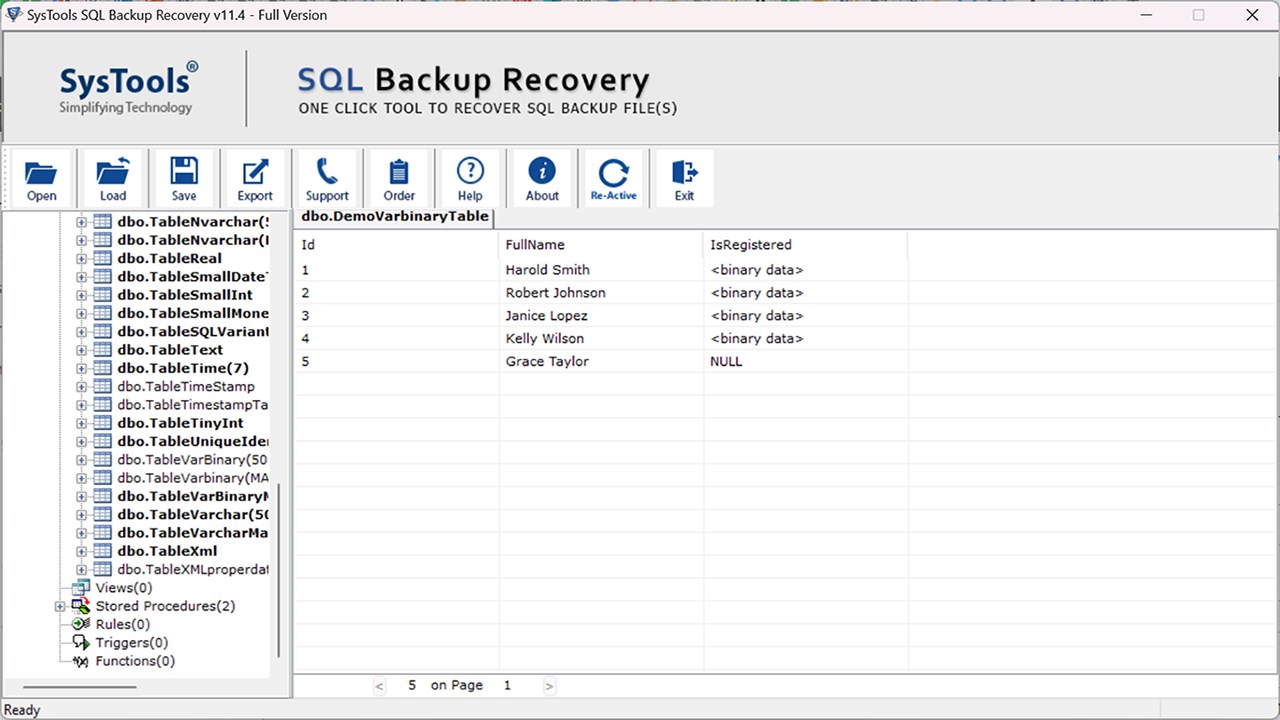Click the table icon beside dbo.TableXMLproperdat
The image size is (1280, 720).
pos(102,569)
